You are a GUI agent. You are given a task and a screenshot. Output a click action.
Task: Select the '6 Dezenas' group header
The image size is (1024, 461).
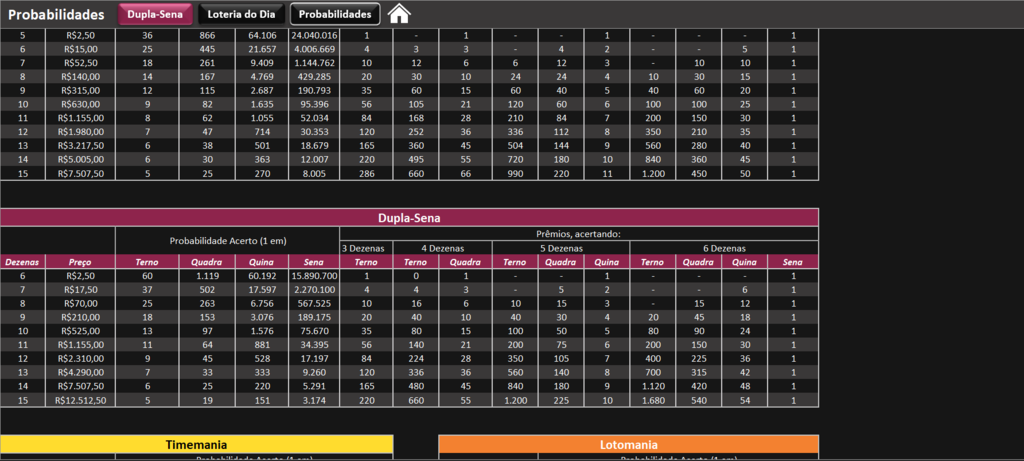pos(724,248)
